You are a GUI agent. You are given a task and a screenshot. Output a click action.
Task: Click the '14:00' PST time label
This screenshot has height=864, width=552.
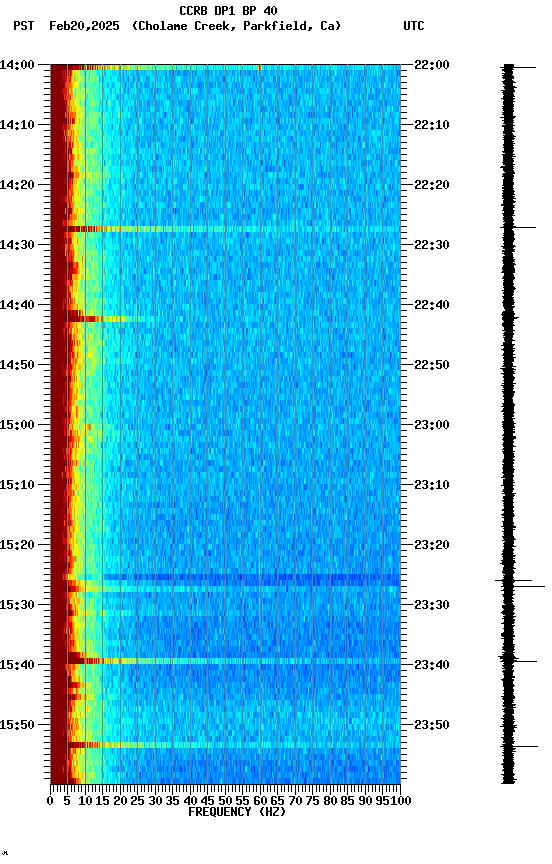click(x=17, y=65)
